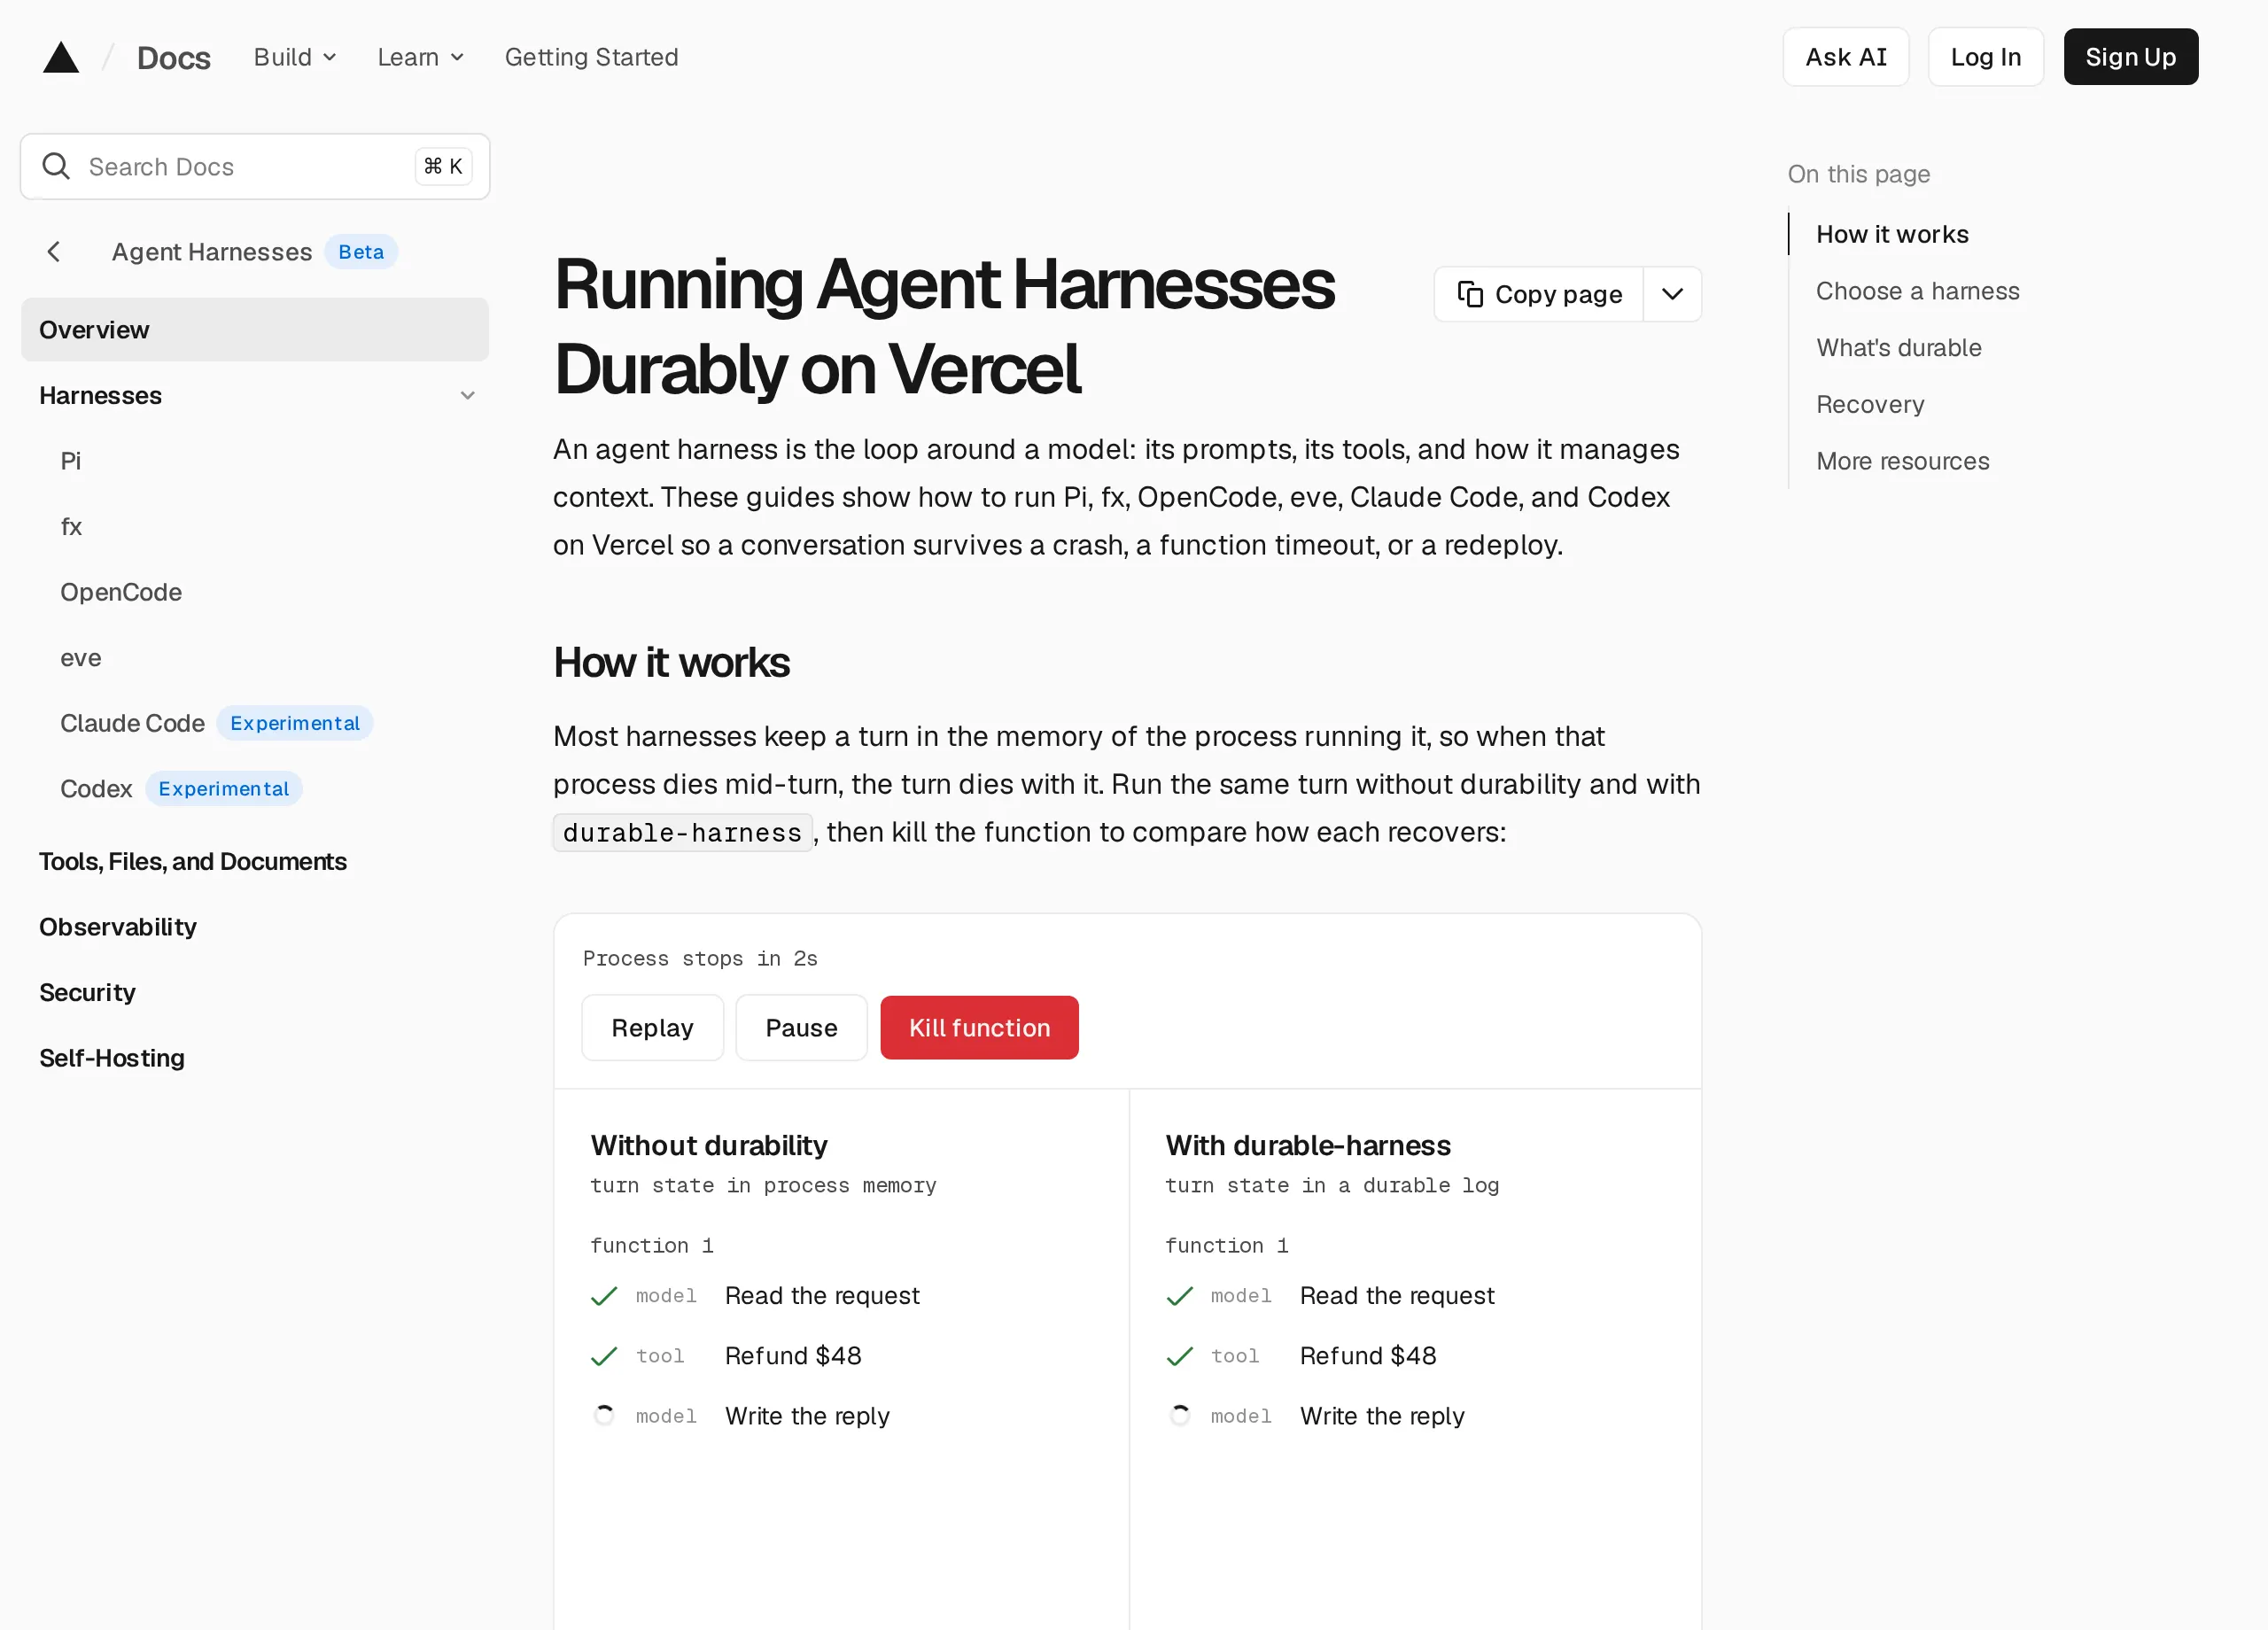The width and height of the screenshot is (2268, 1630).
Task: Click the copy icon in Copy page
Action: [1470, 294]
